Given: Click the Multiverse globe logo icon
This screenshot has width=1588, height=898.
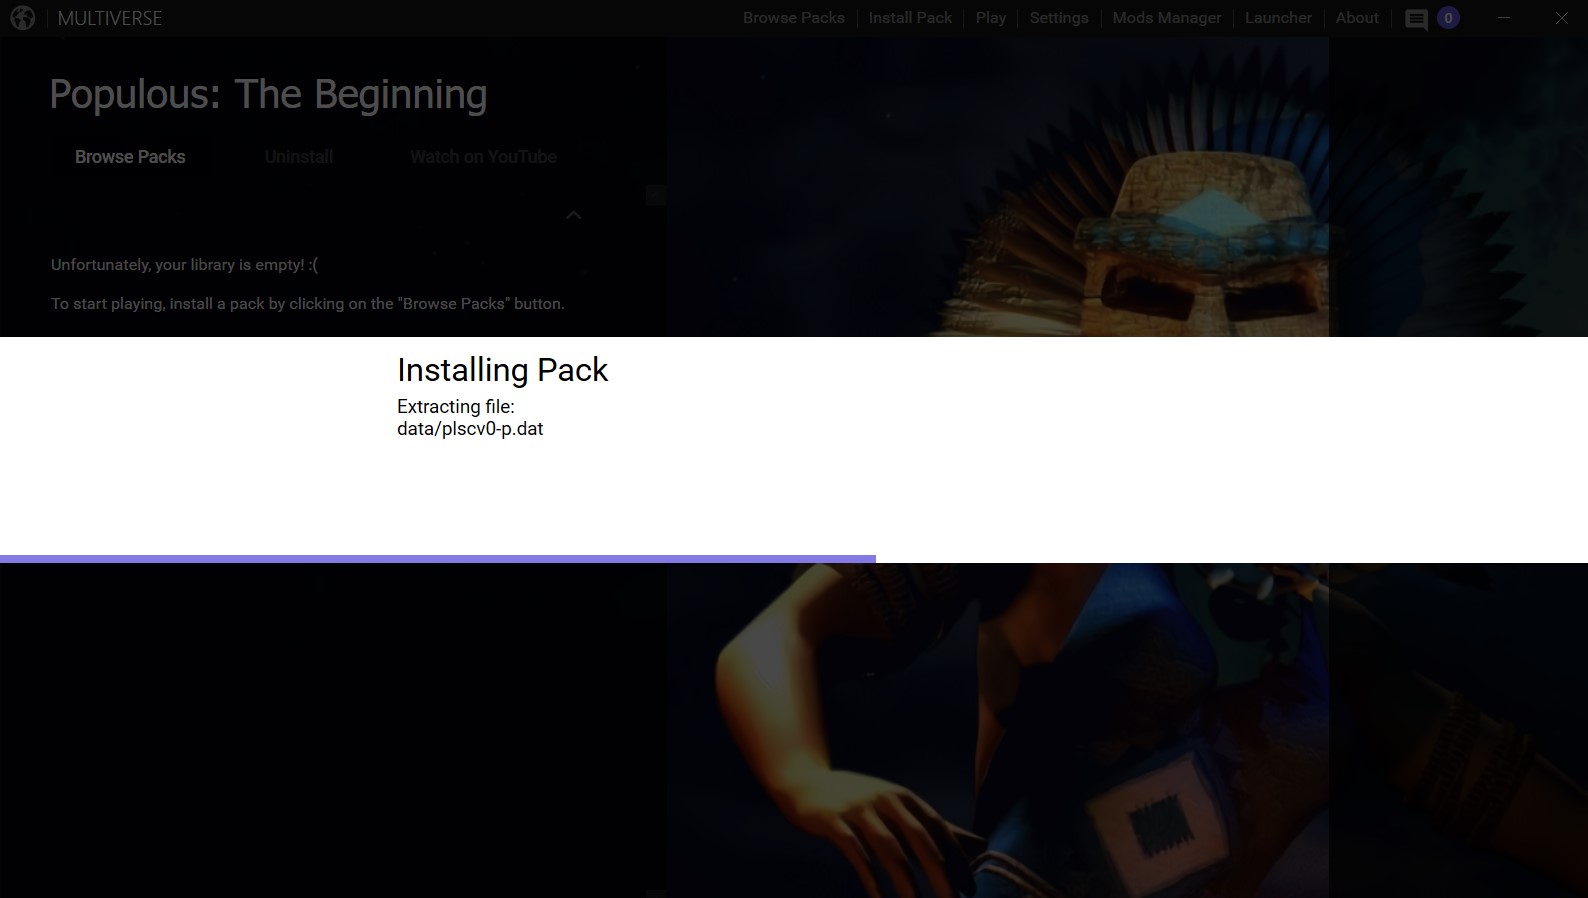Looking at the screenshot, I should click(23, 18).
